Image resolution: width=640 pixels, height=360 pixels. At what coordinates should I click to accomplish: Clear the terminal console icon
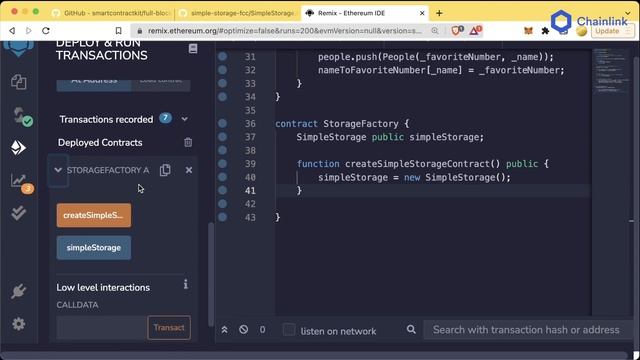coord(244,329)
